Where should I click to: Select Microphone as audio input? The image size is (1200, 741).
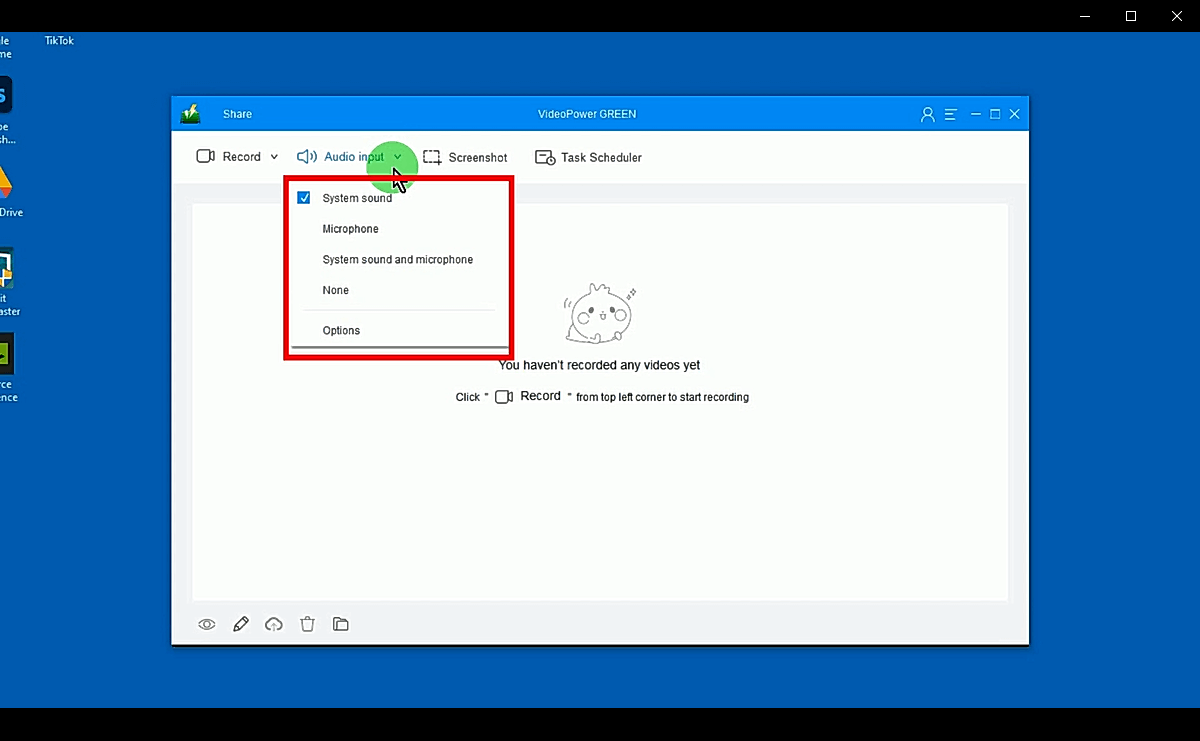click(350, 229)
